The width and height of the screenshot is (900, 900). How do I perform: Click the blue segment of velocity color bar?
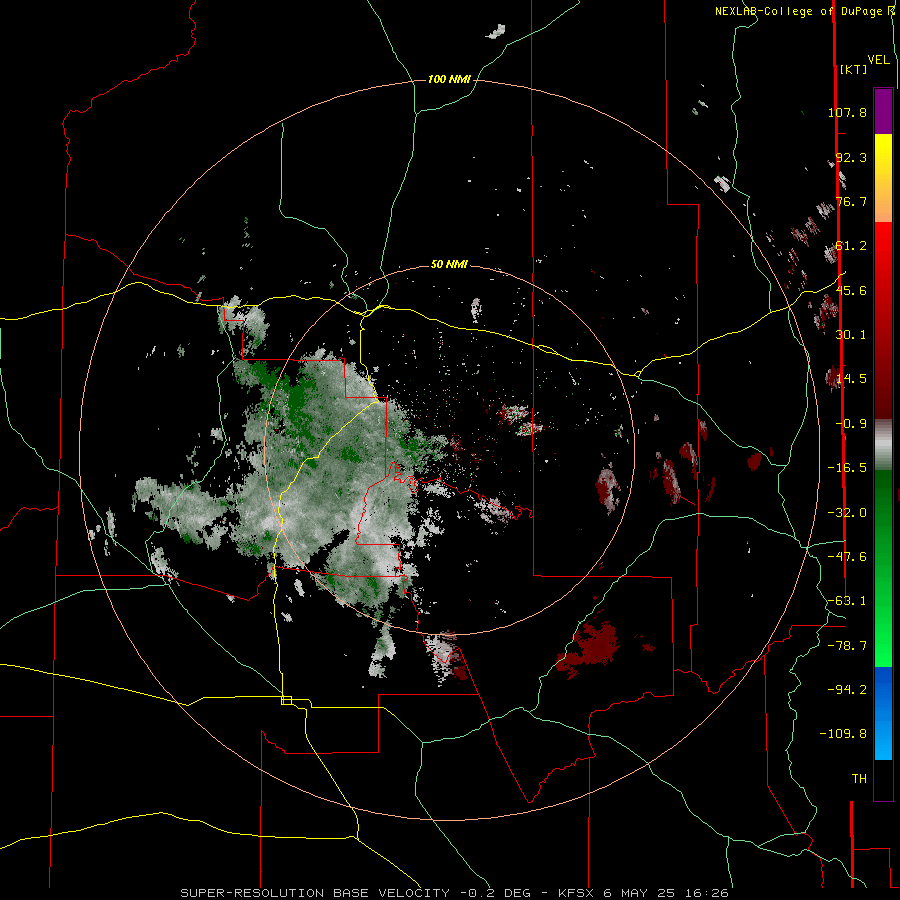pyautogui.click(x=883, y=713)
